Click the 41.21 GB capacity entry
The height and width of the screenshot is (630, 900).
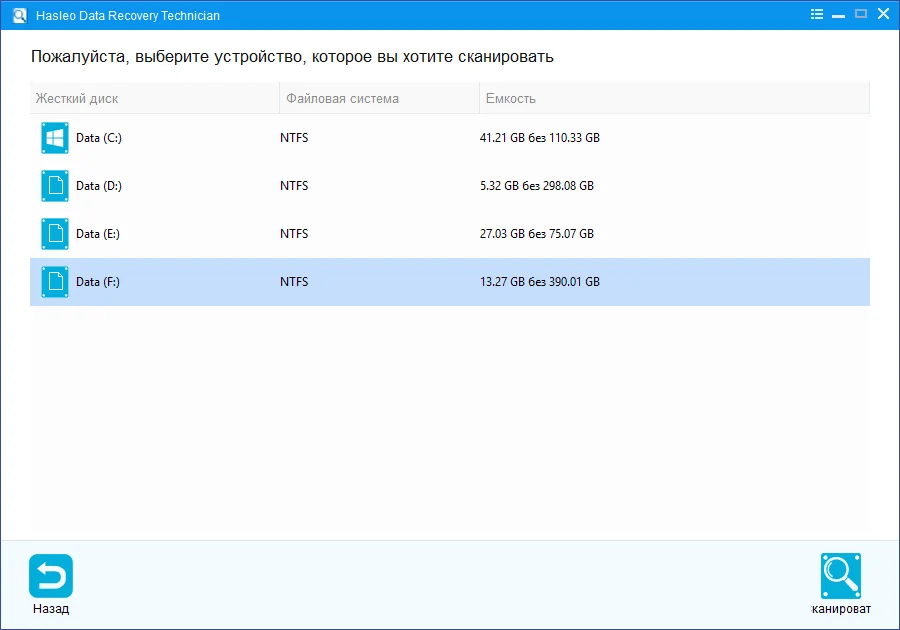[539, 138]
